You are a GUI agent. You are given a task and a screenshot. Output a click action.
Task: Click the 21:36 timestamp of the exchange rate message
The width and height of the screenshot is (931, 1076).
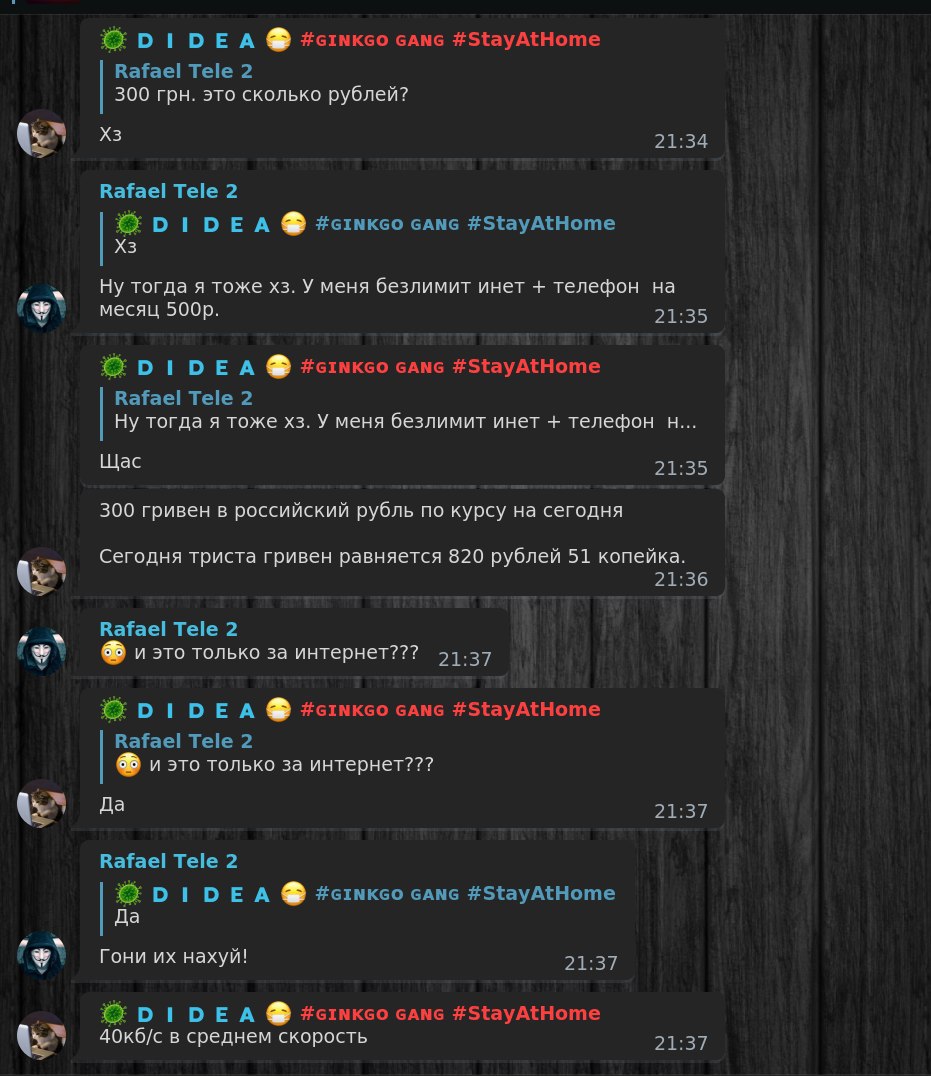(x=681, y=579)
